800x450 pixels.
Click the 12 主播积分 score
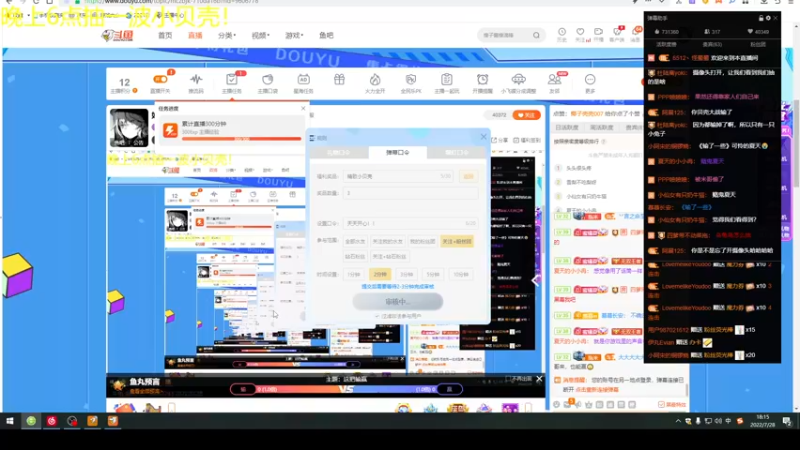click(x=124, y=85)
